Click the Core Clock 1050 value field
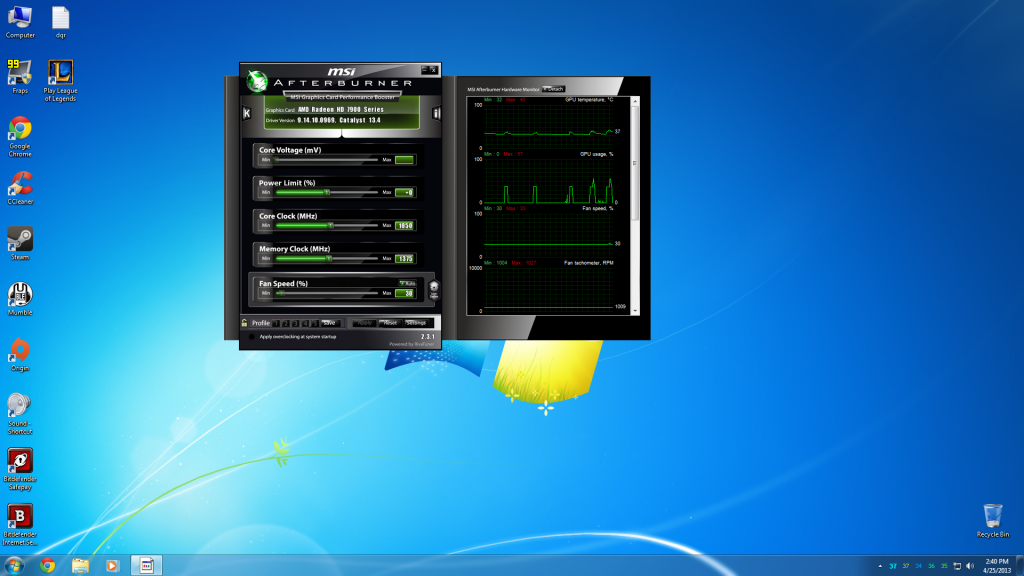 pyautogui.click(x=404, y=226)
